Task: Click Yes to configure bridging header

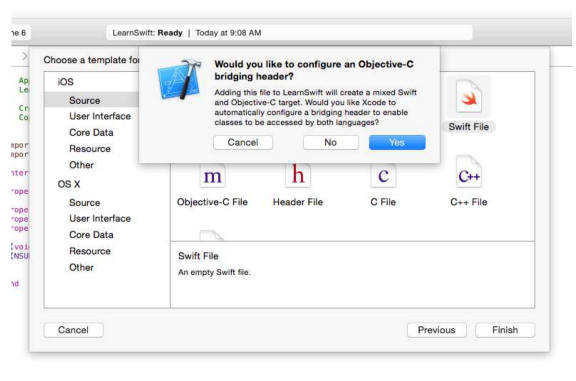Action: pyautogui.click(x=397, y=142)
